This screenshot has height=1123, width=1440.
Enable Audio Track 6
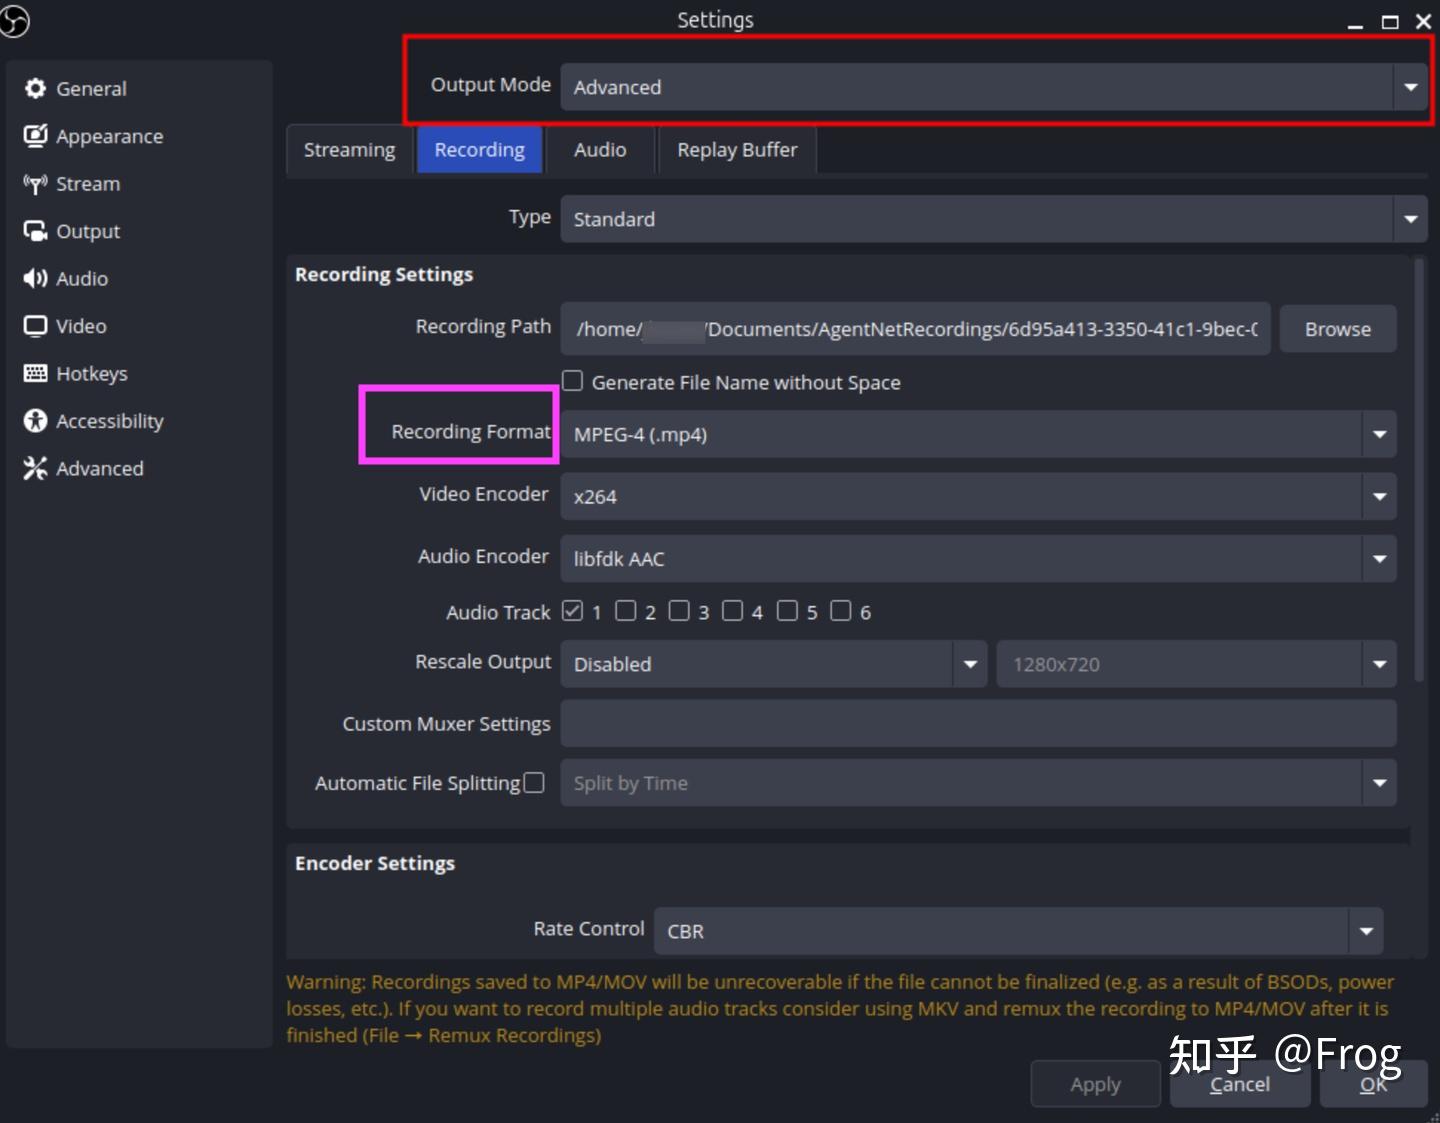[x=841, y=611]
